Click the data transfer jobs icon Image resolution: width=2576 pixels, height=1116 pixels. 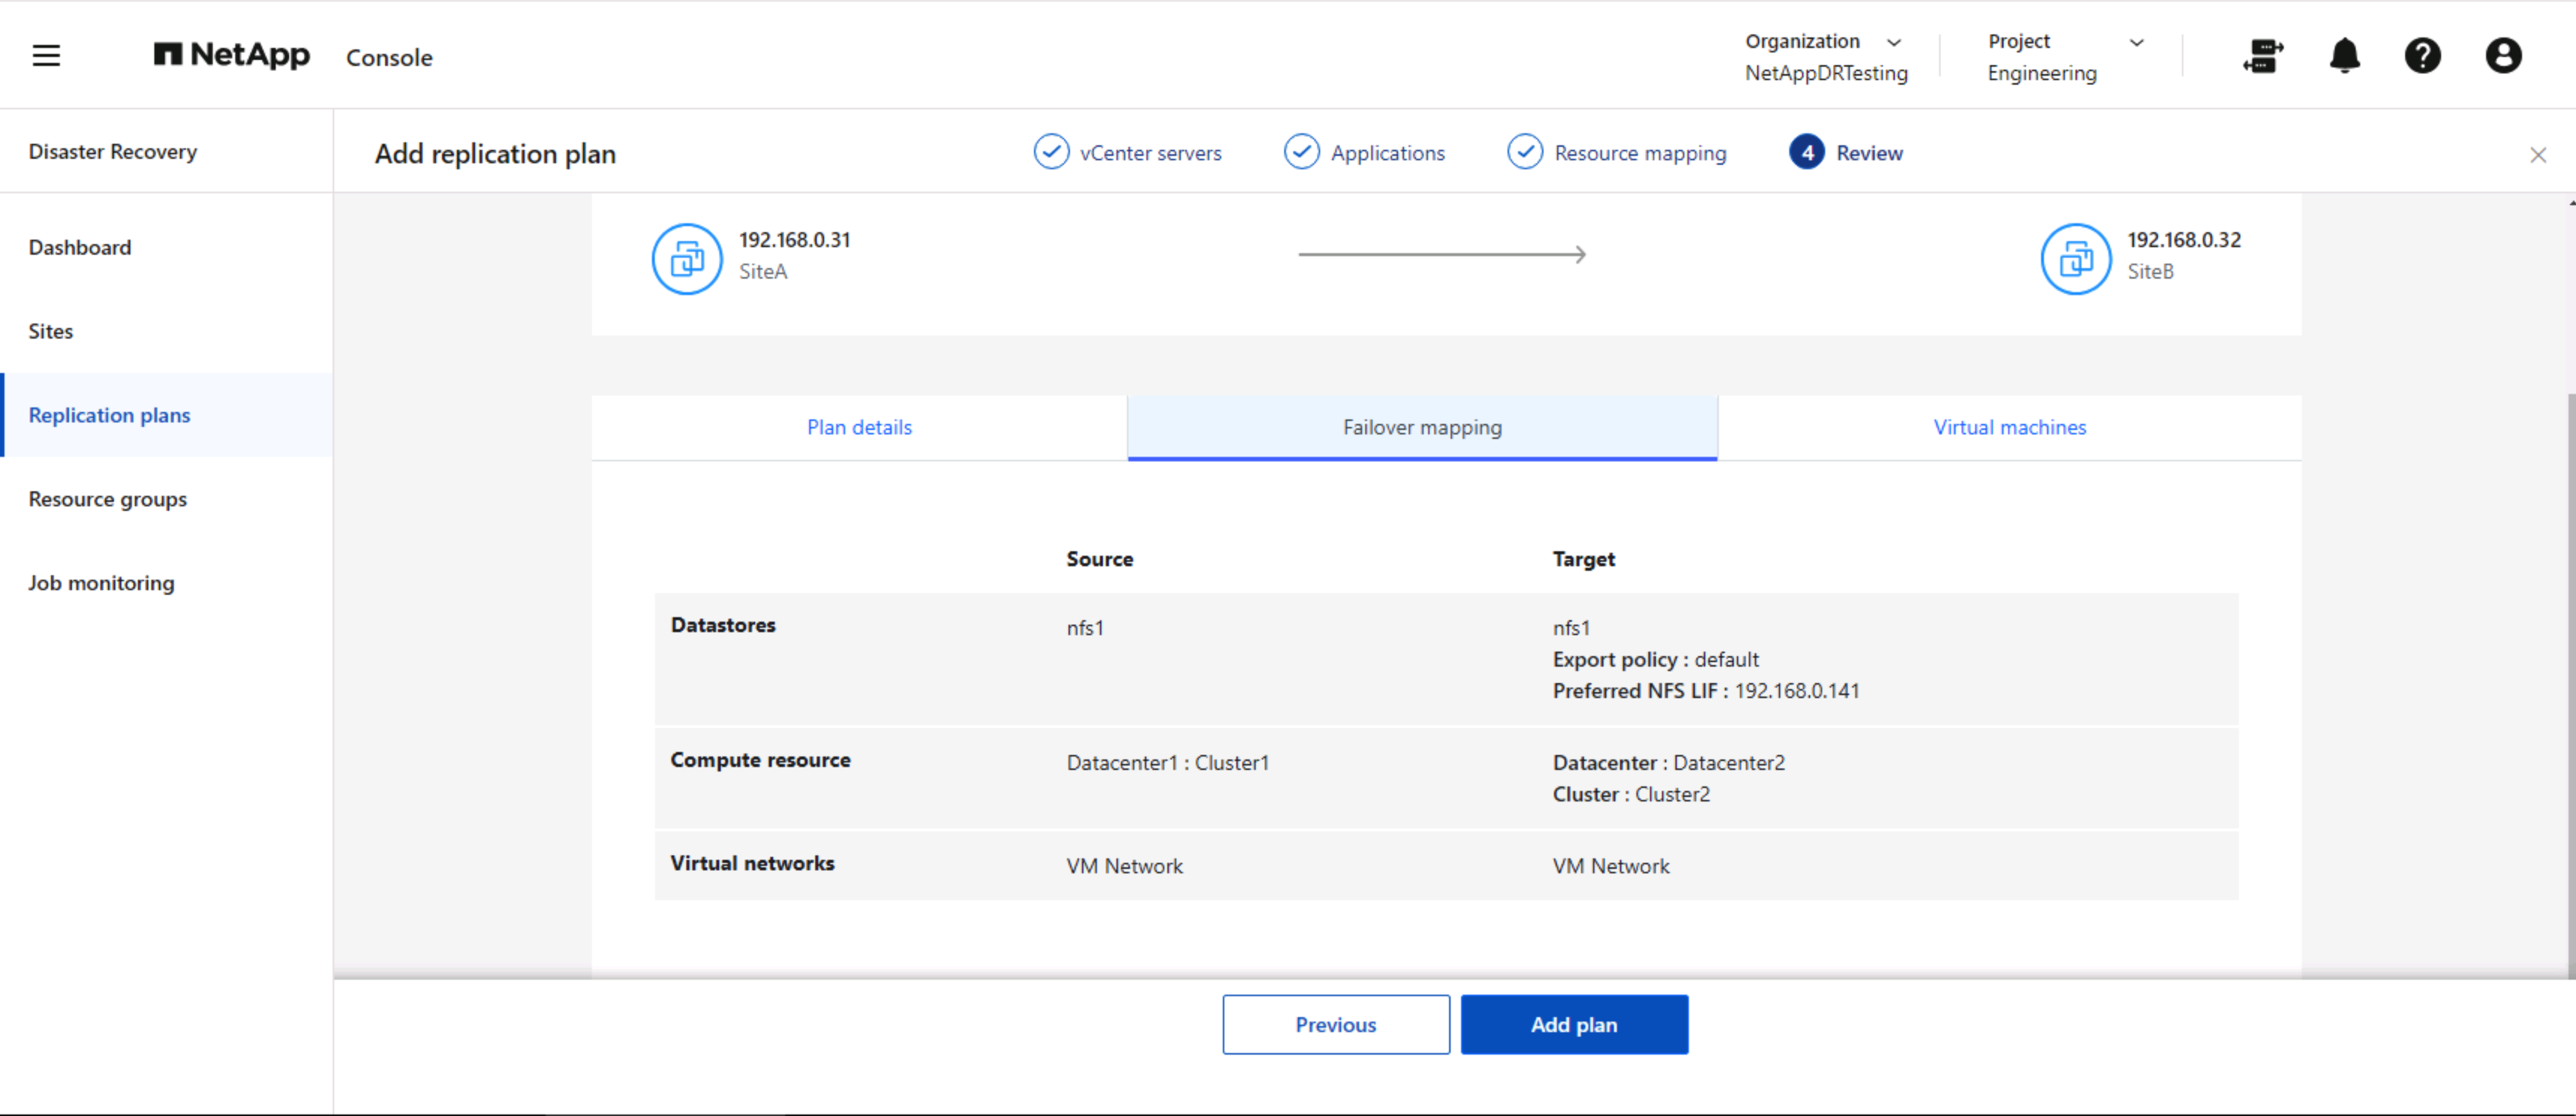2263,56
